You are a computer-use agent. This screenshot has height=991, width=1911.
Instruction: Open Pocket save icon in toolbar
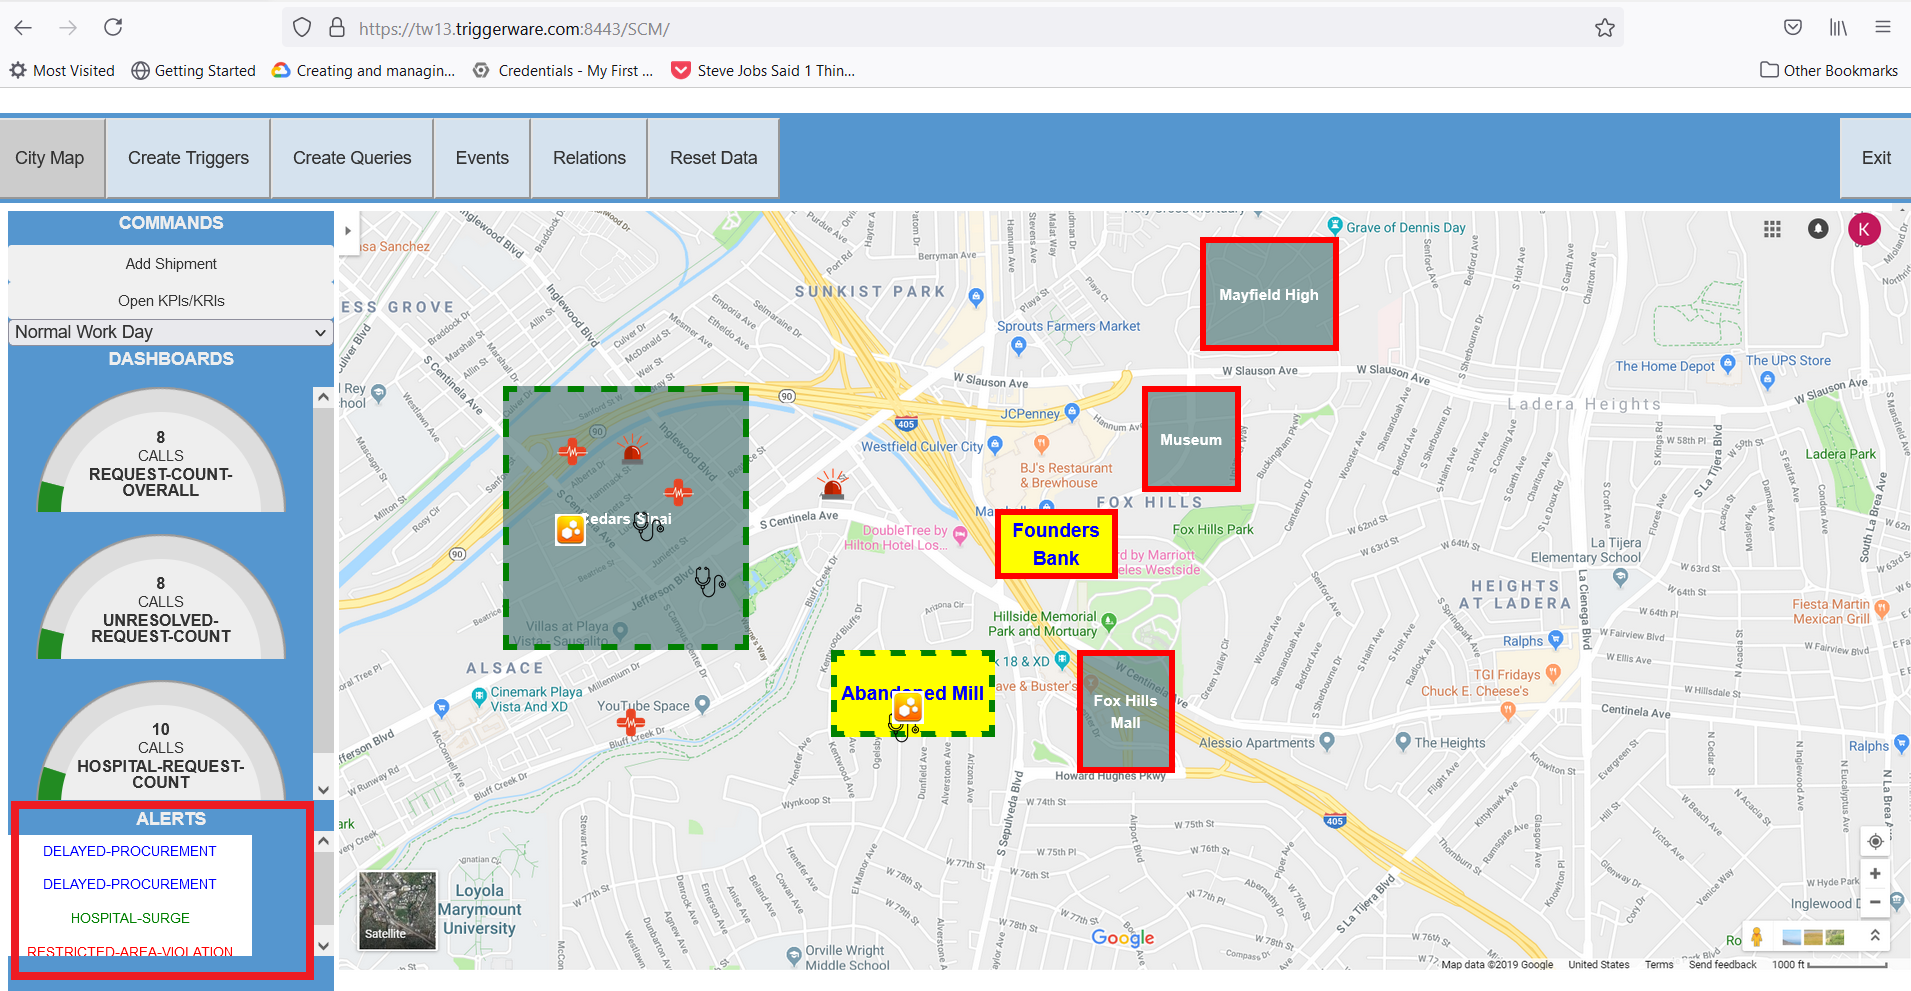click(1793, 28)
